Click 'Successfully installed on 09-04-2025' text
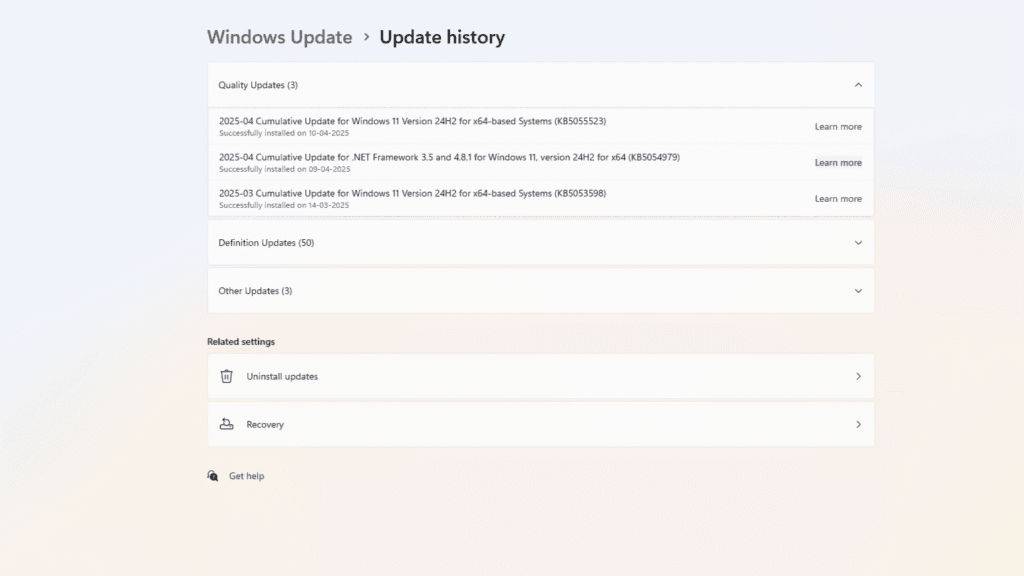The width and height of the screenshot is (1024, 576). click(x=284, y=169)
